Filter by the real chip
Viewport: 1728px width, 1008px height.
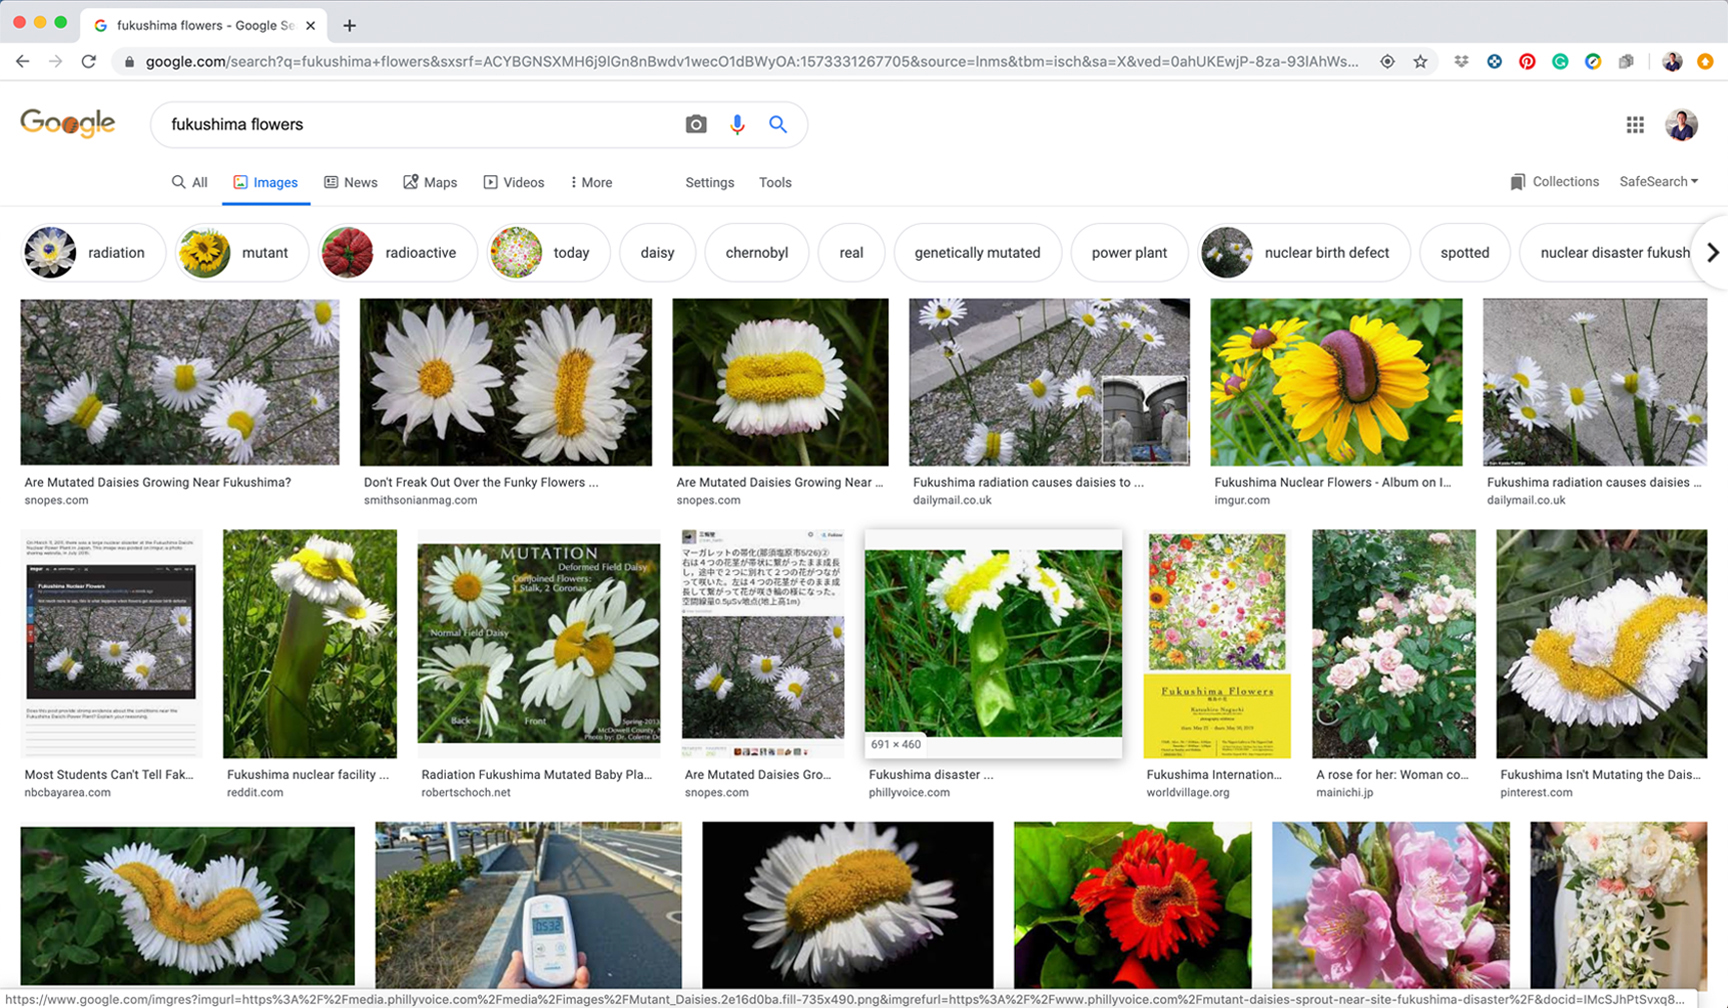tap(851, 253)
